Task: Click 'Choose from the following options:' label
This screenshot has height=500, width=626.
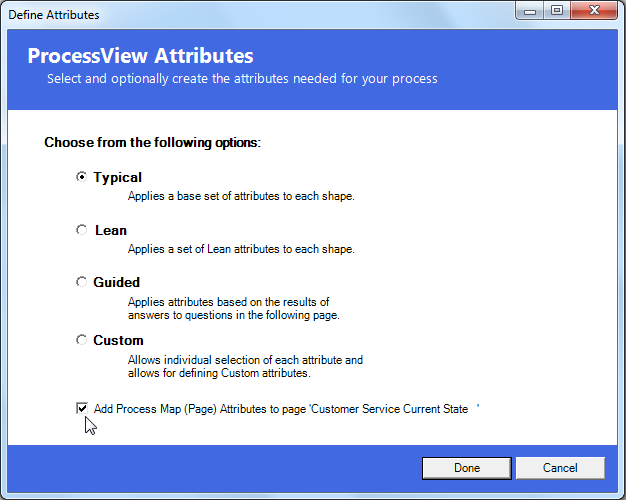Action: coord(153,143)
